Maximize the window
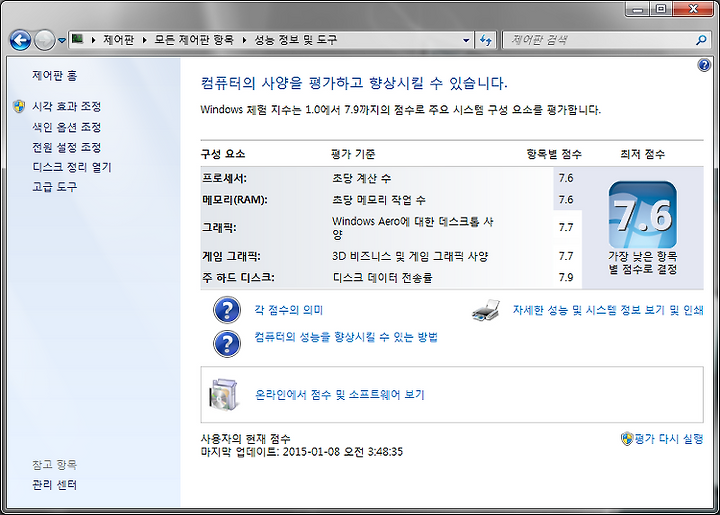The width and height of the screenshot is (720, 515). click(661, 9)
